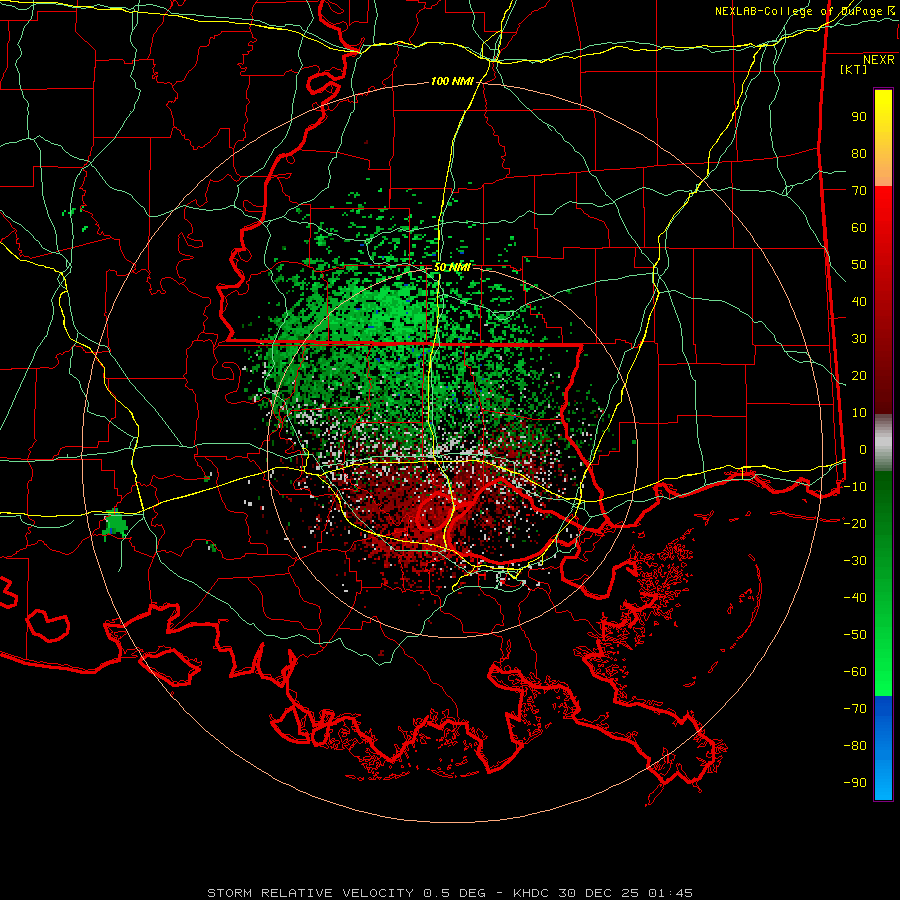The image size is (900, 900).
Task: Pick the gray zero-velocity segment of the bar
Action: point(883,443)
